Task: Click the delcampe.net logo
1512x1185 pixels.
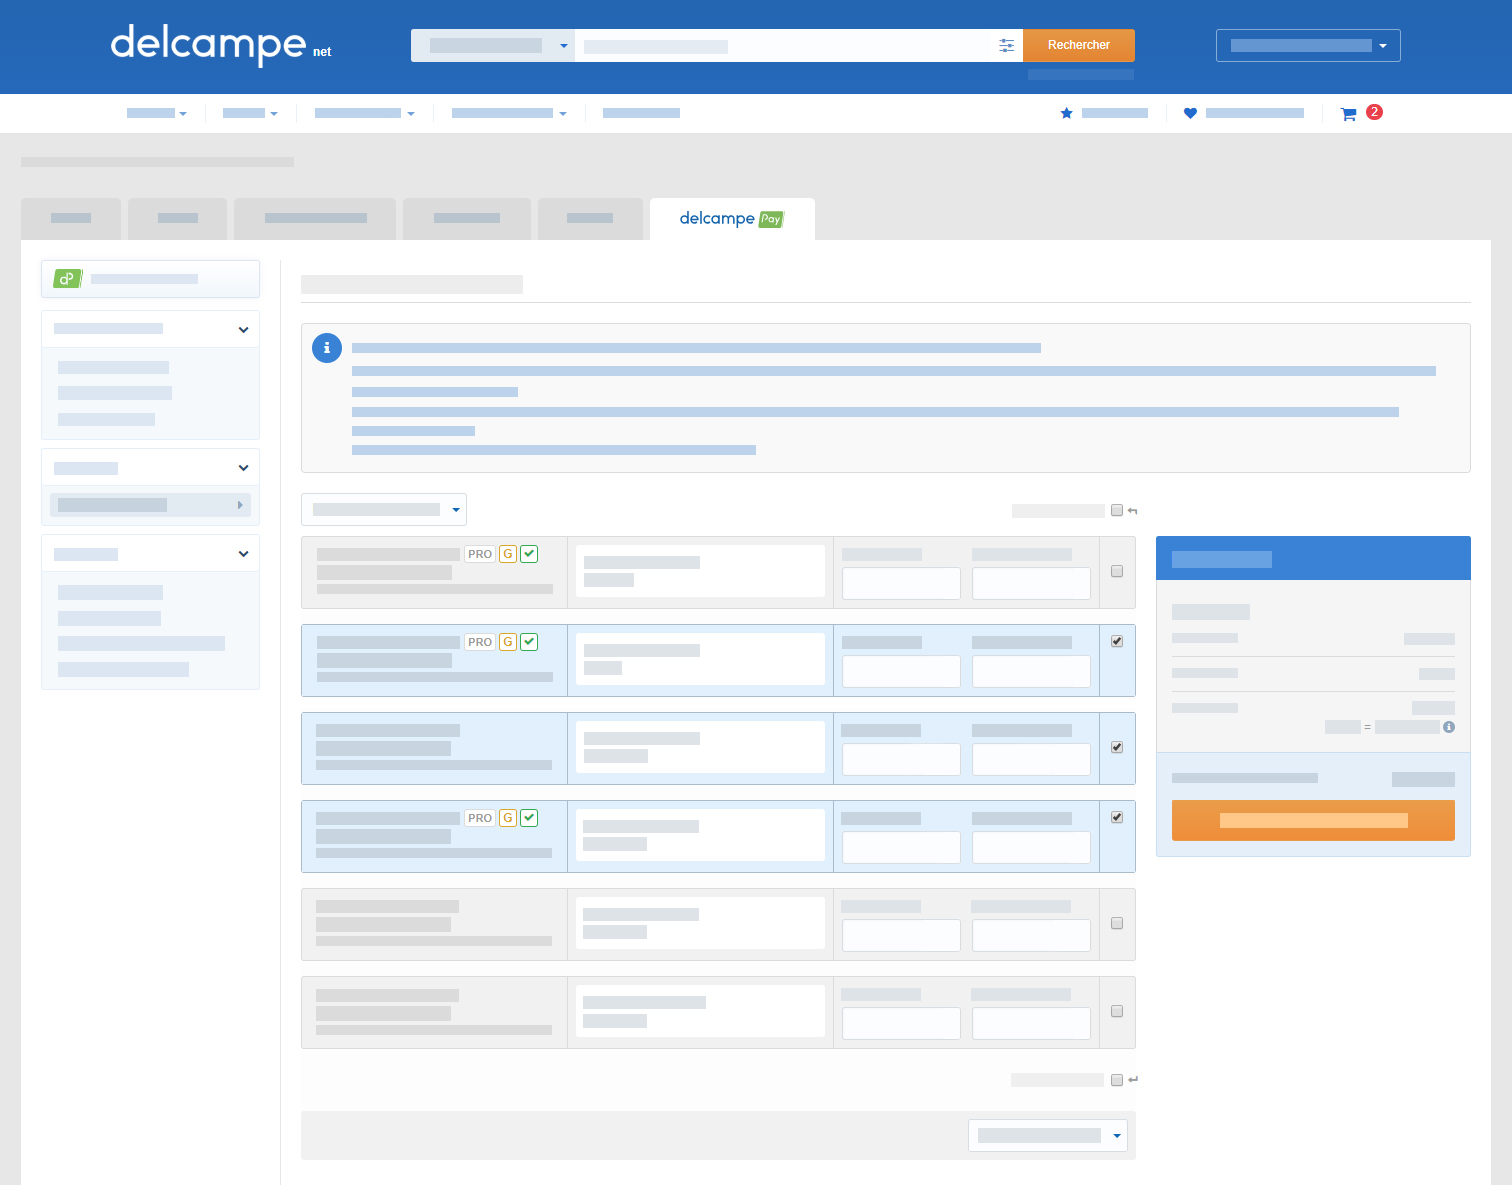Action: (221, 45)
